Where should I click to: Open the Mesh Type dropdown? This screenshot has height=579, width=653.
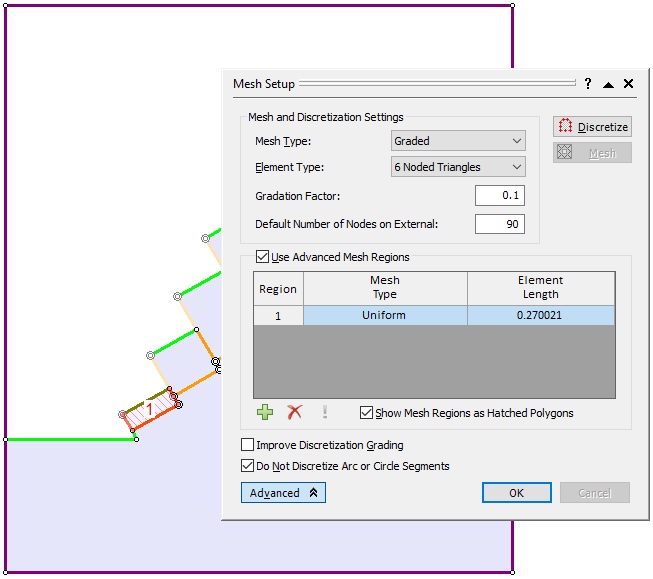(458, 142)
